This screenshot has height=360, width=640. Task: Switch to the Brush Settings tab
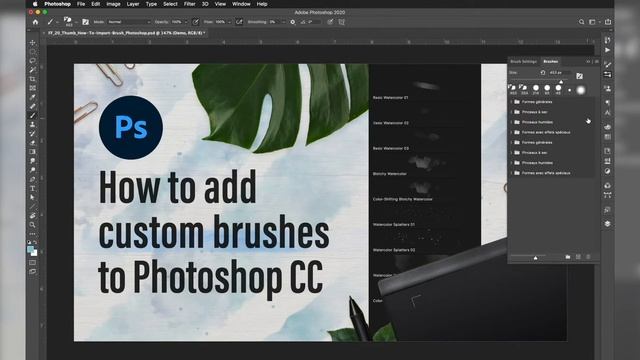point(524,62)
